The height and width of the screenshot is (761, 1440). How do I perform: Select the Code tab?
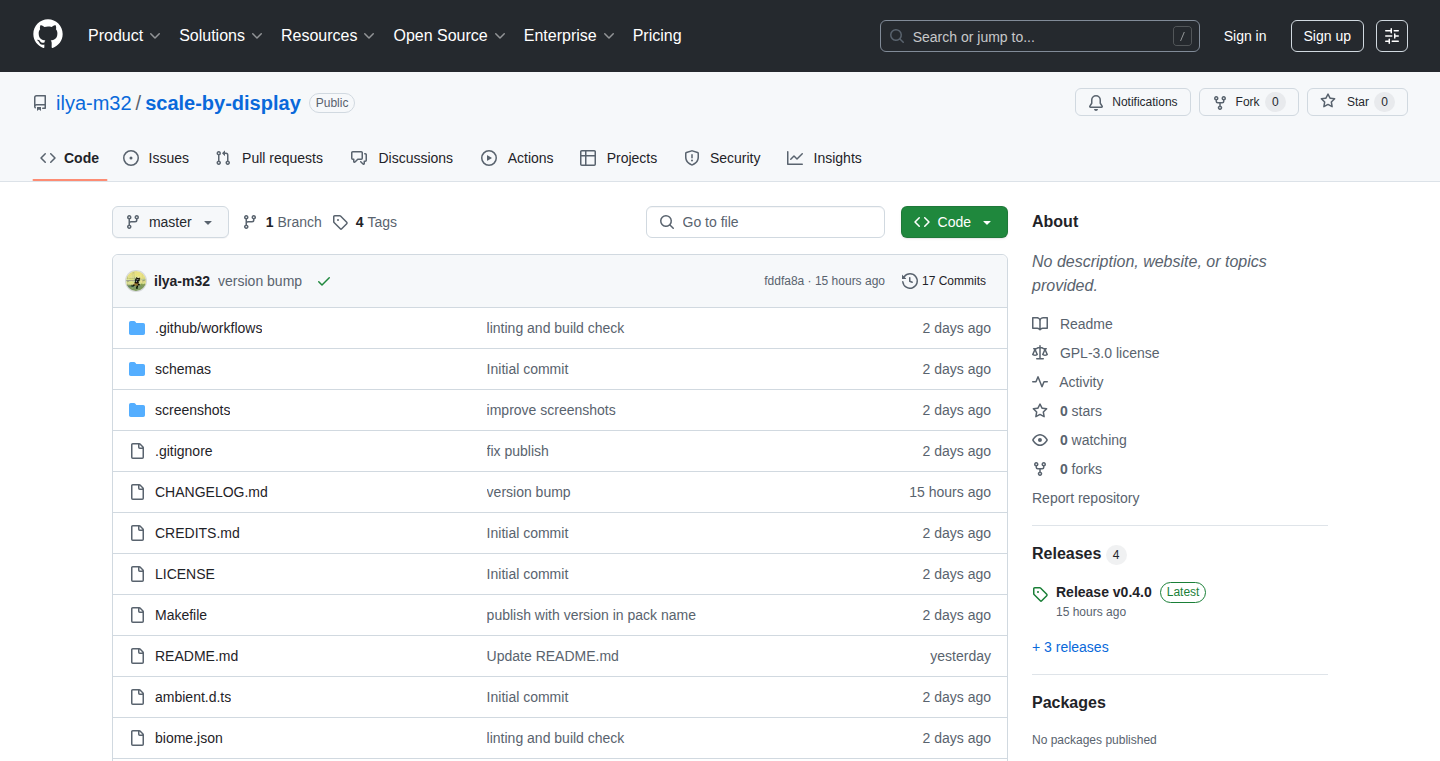click(70, 158)
